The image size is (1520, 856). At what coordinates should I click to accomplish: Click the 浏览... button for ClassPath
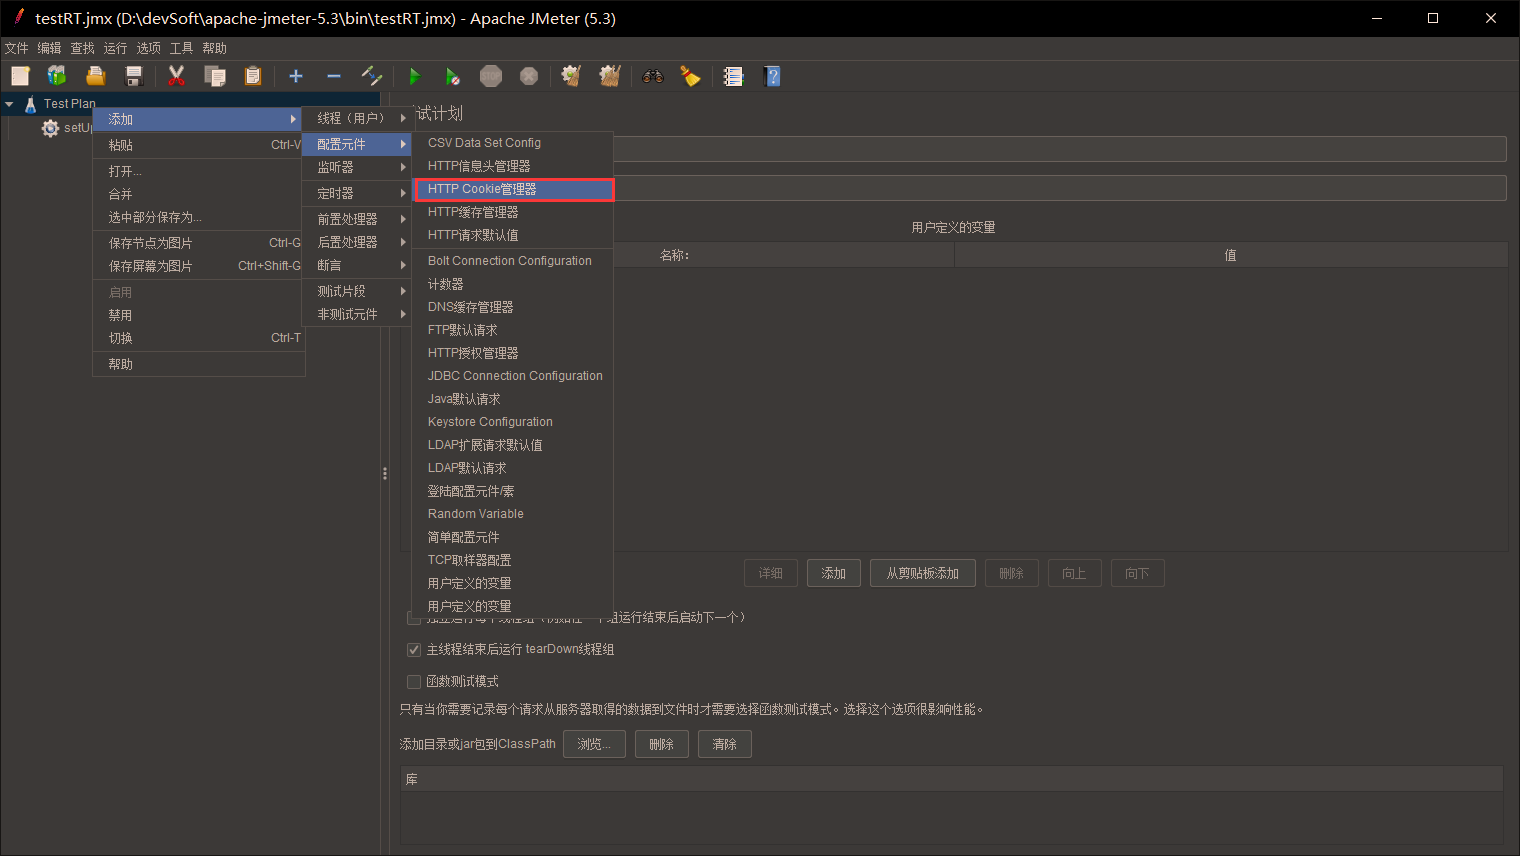pos(594,743)
